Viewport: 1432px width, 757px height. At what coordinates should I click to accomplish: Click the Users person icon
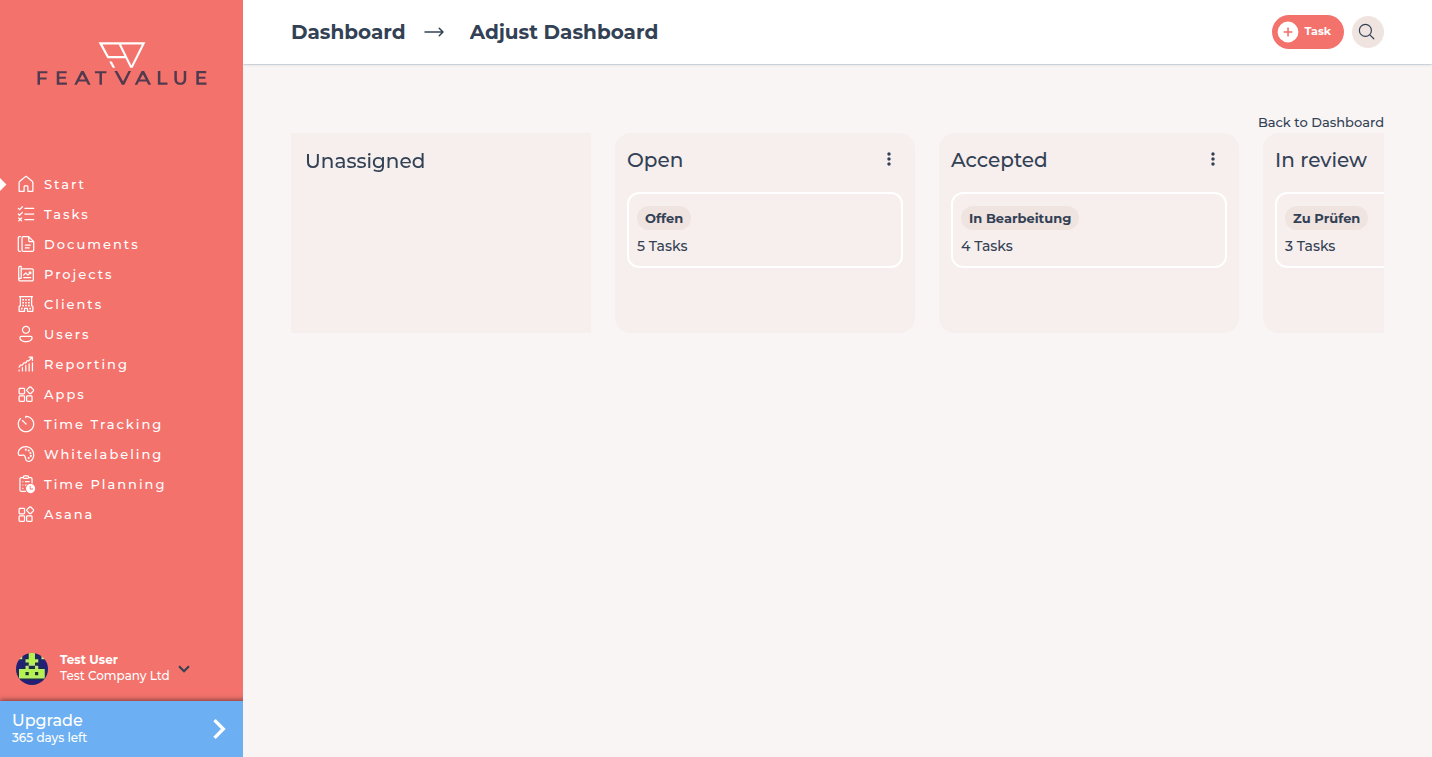tap(26, 334)
